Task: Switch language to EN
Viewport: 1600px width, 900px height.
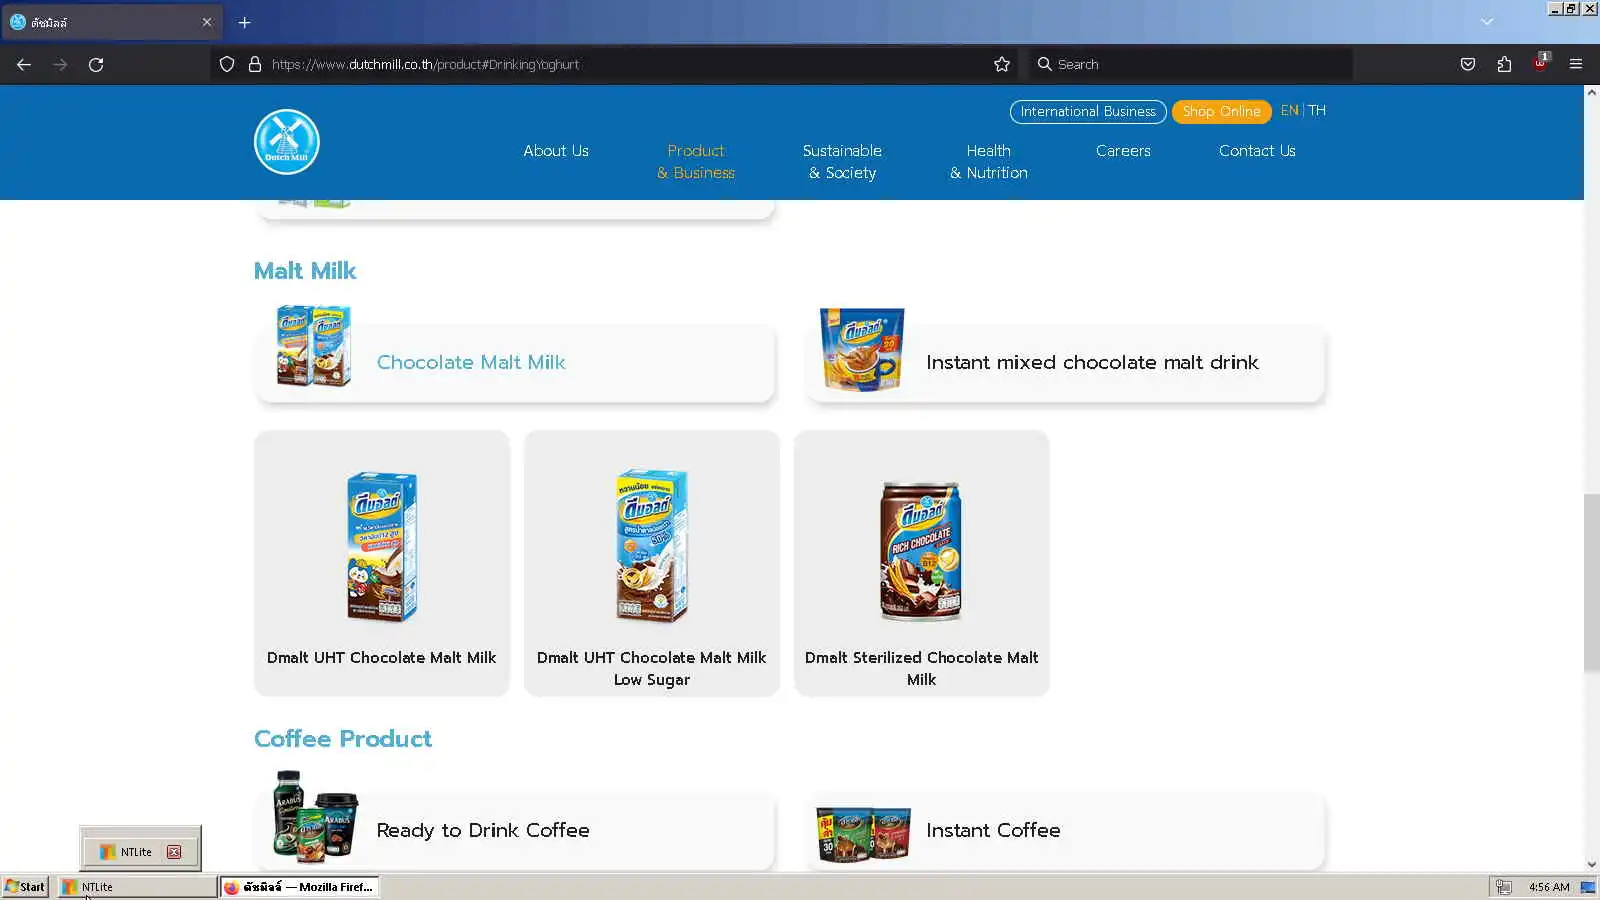Action: coord(1289,110)
